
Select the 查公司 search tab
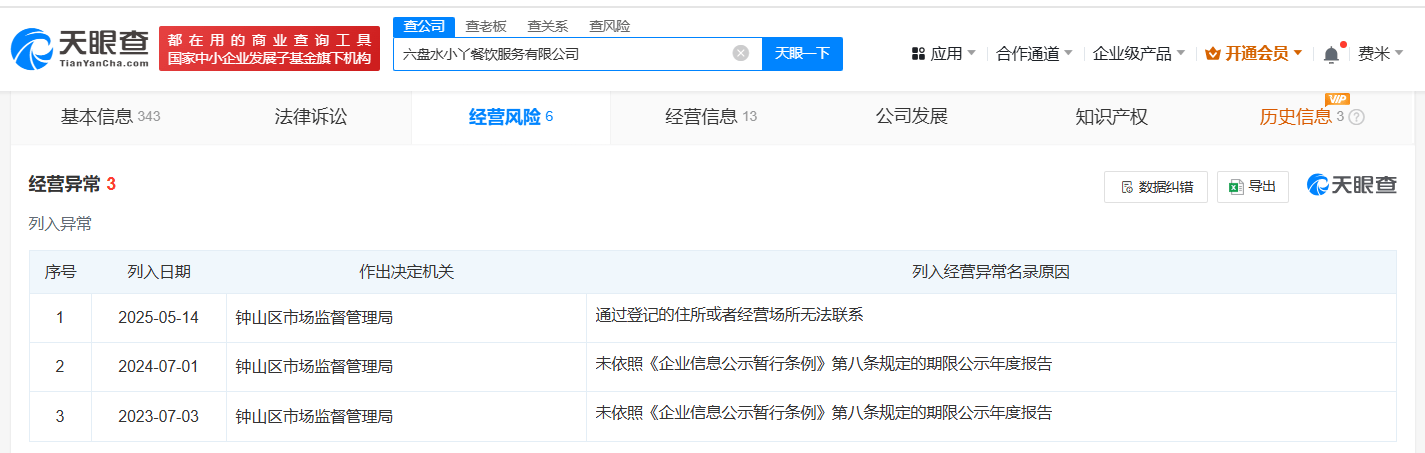[x=424, y=26]
